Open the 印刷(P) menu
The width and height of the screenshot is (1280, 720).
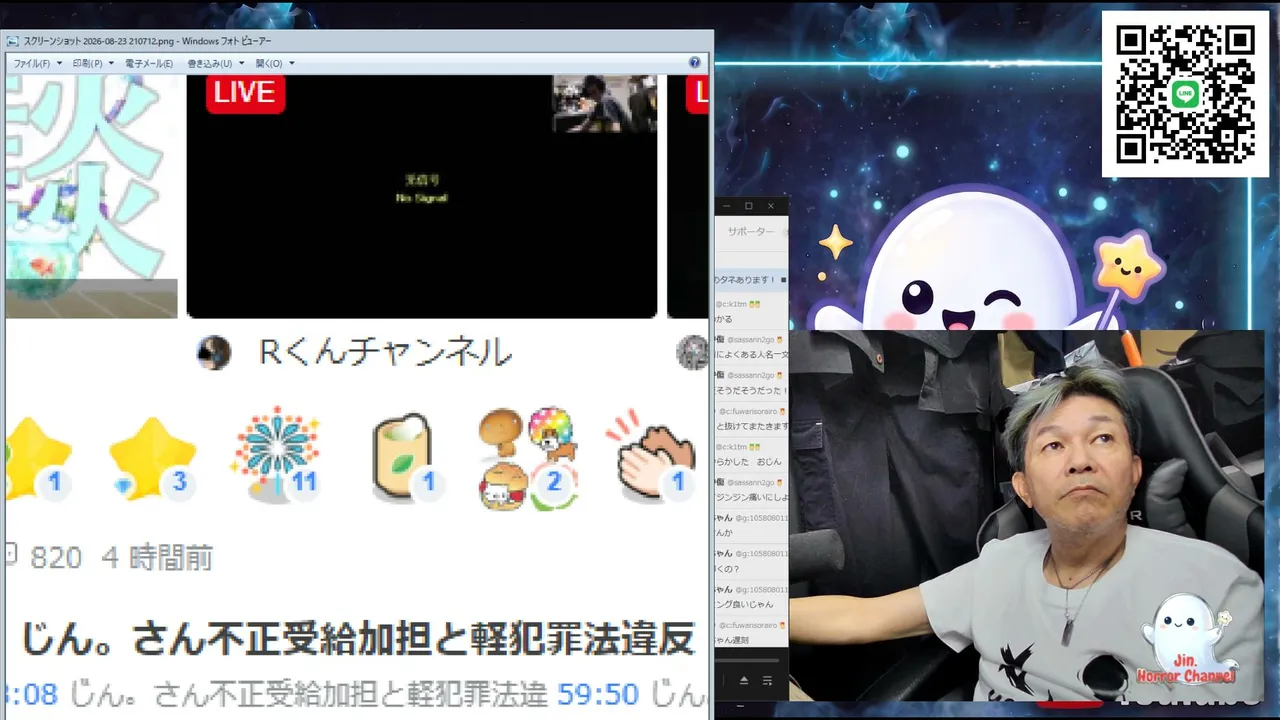coord(87,63)
